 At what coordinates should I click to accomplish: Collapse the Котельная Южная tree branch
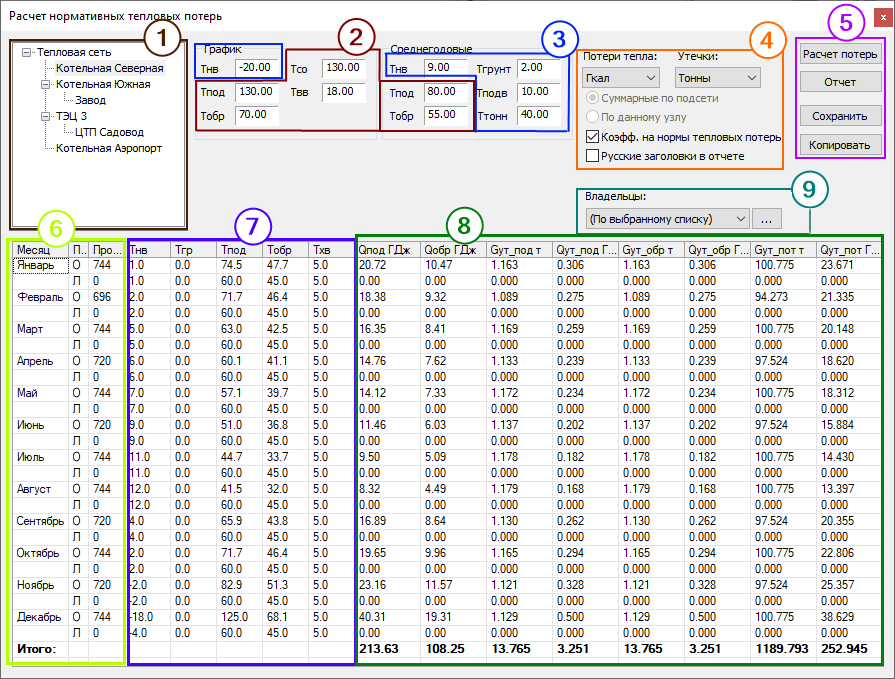pos(45,85)
